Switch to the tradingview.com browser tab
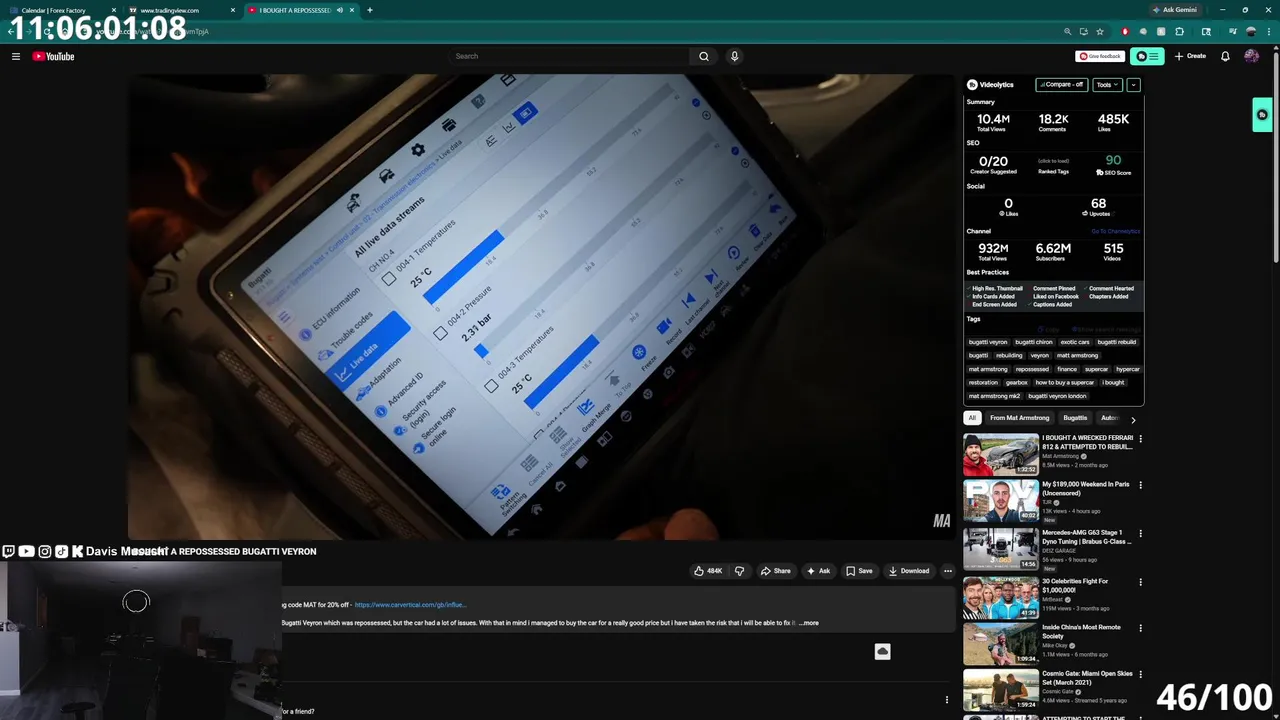This screenshot has width=1280, height=720. click(x=180, y=10)
